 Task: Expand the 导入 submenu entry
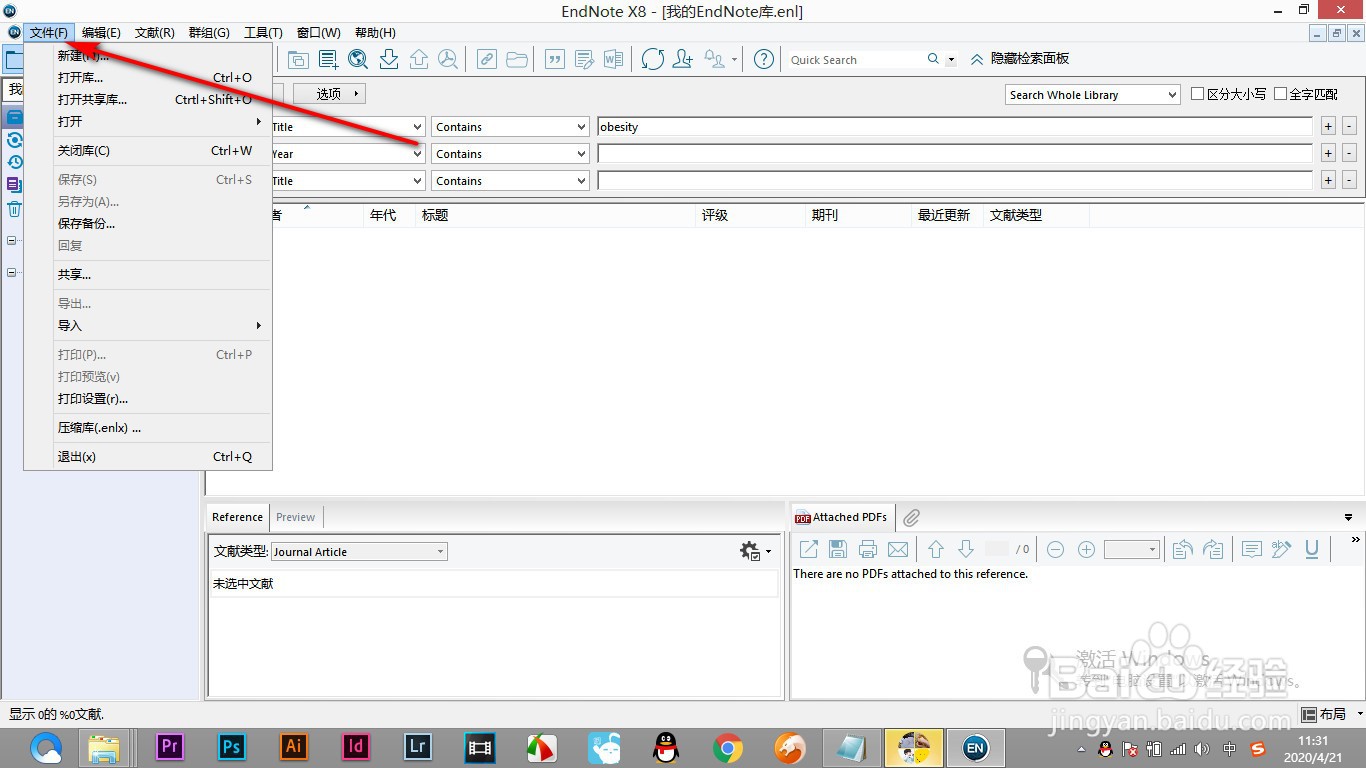tap(148, 325)
